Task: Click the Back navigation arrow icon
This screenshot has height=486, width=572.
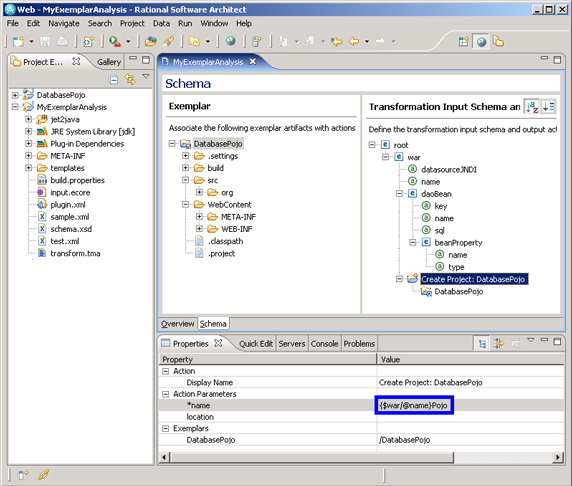Action: click(x=354, y=41)
